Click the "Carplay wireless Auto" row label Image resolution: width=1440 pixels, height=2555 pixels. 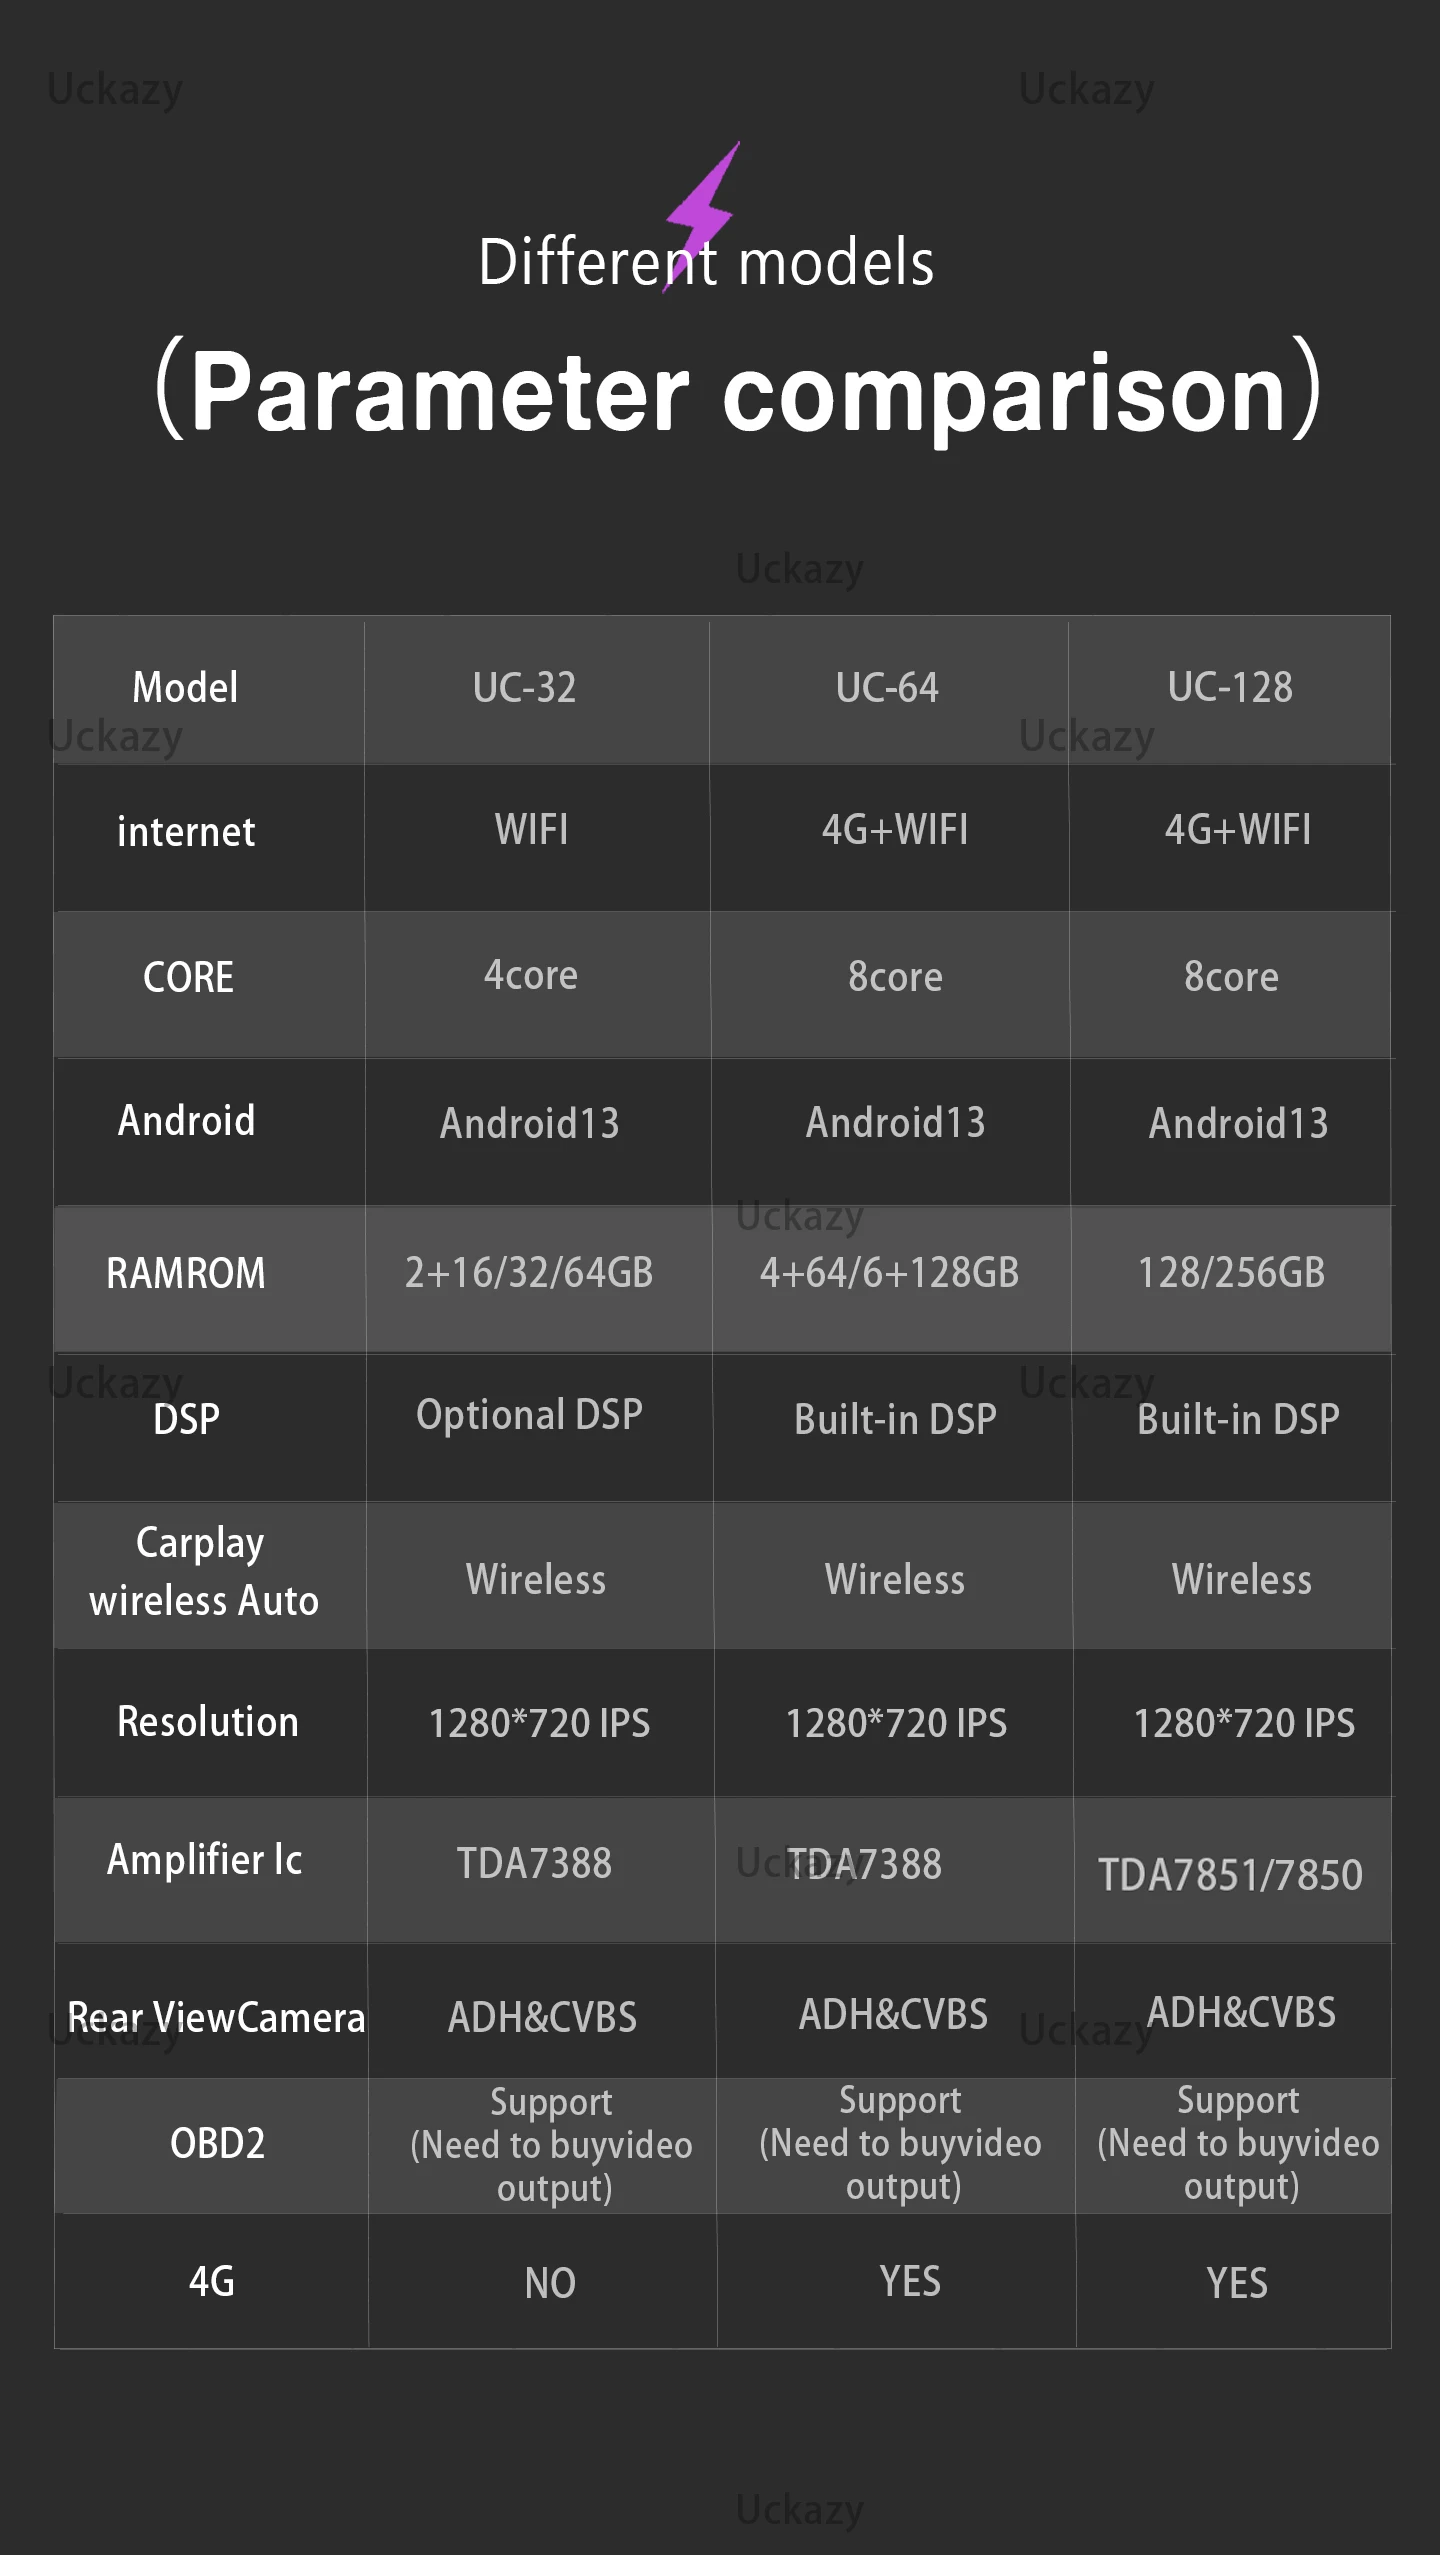pyautogui.click(x=203, y=1572)
